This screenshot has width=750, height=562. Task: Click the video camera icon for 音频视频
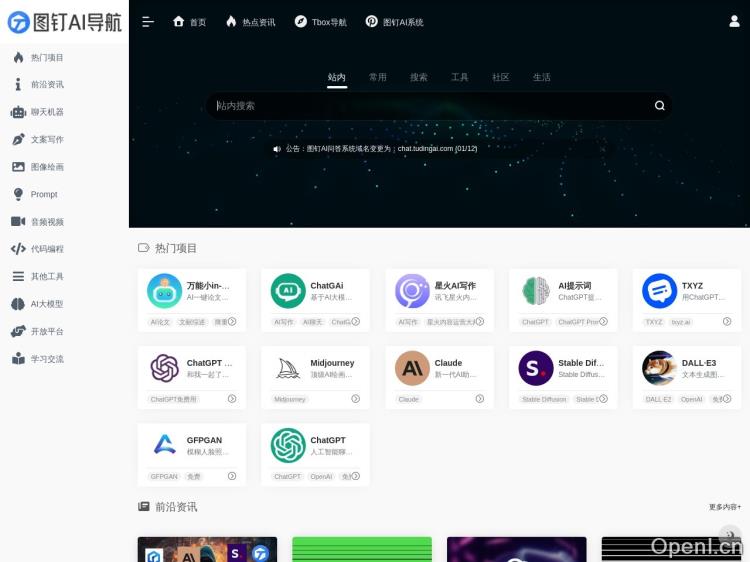18,221
